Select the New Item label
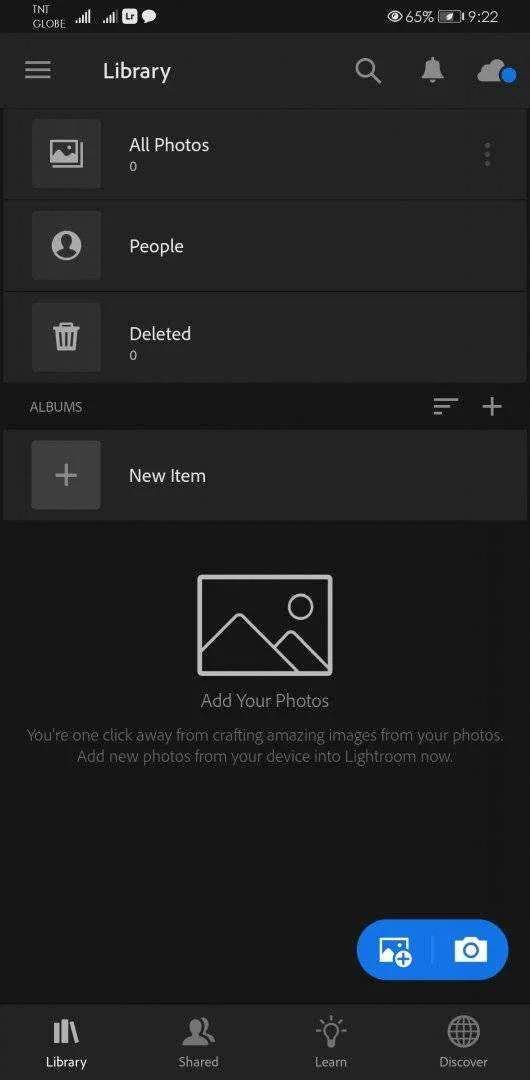The image size is (530, 1080). [167, 475]
